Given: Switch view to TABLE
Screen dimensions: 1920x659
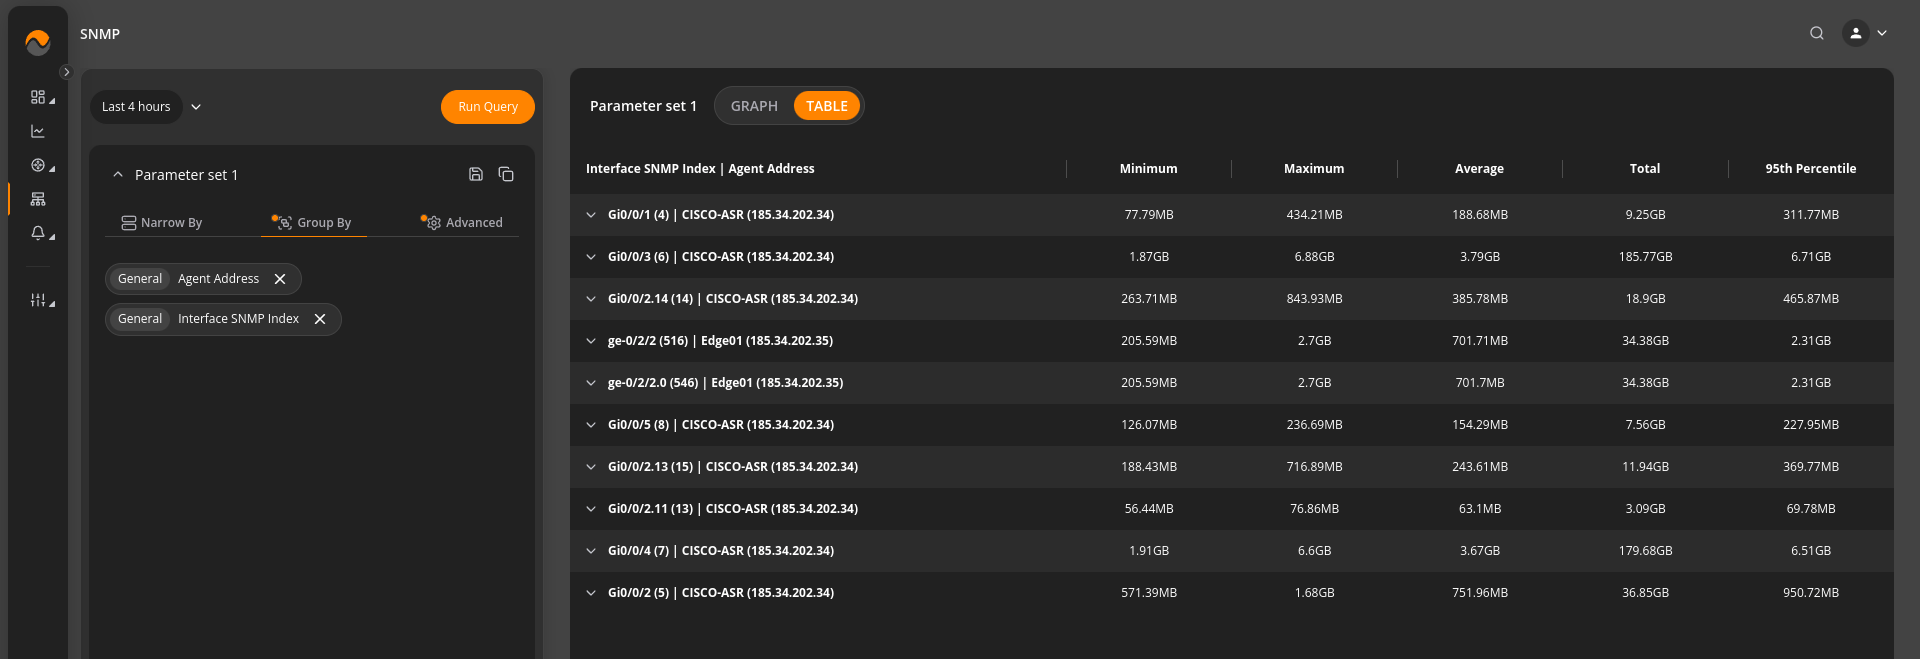Looking at the screenshot, I should click(x=827, y=106).
